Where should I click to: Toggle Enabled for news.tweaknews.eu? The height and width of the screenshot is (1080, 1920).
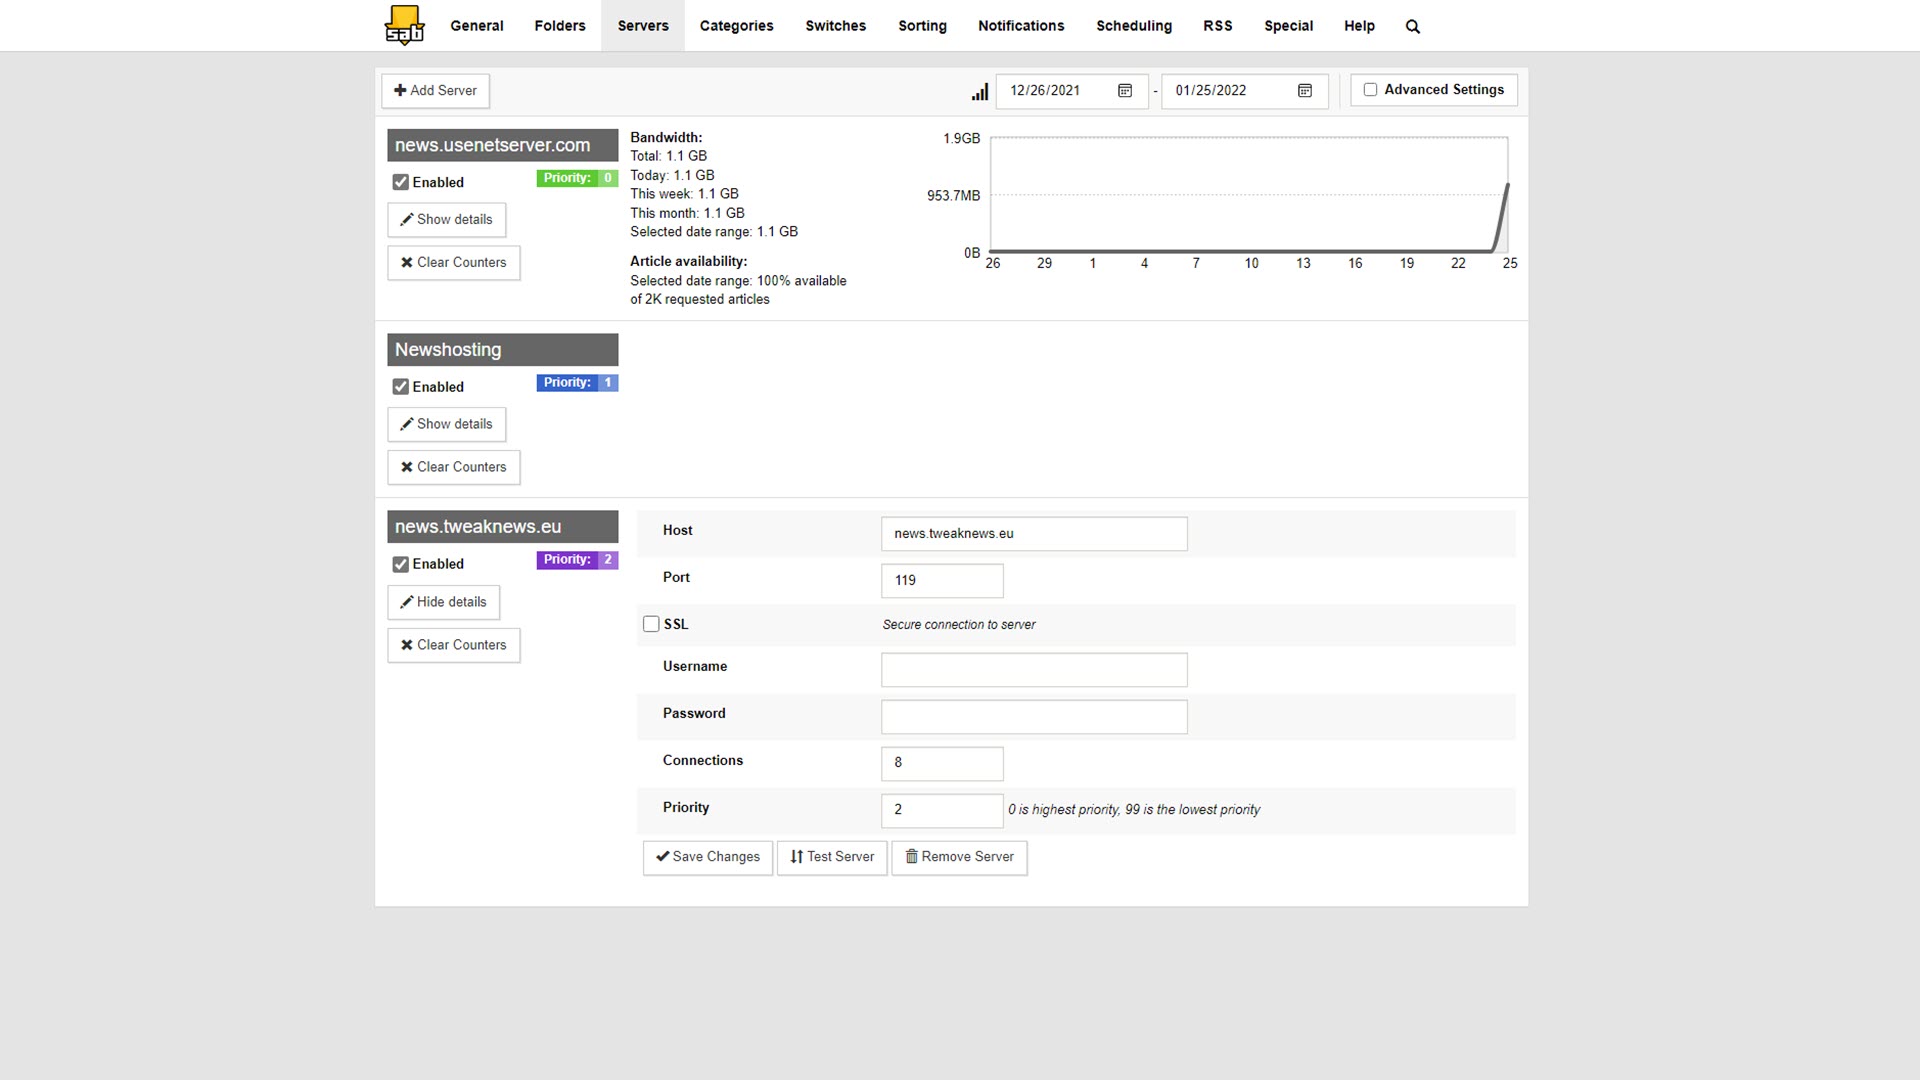(x=401, y=564)
